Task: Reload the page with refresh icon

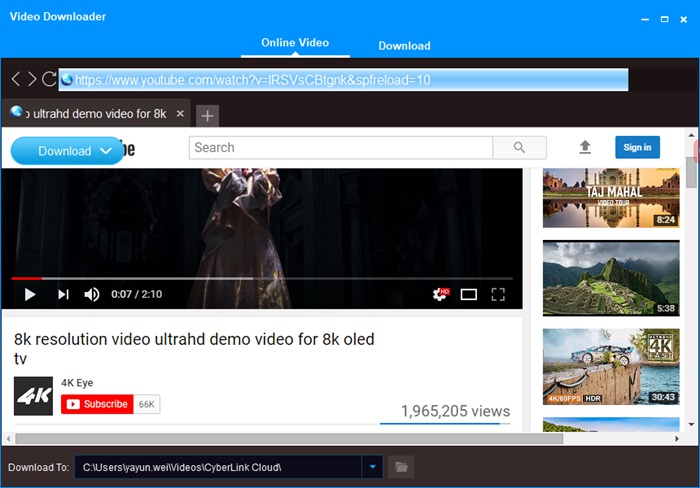Action: (49, 79)
